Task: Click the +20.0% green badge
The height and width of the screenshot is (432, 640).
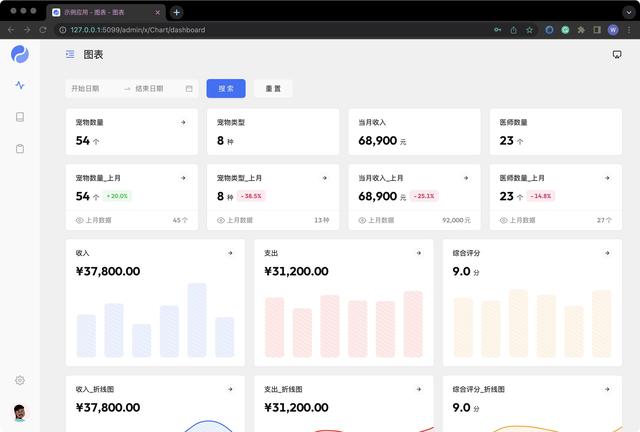Action: tap(117, 196)
